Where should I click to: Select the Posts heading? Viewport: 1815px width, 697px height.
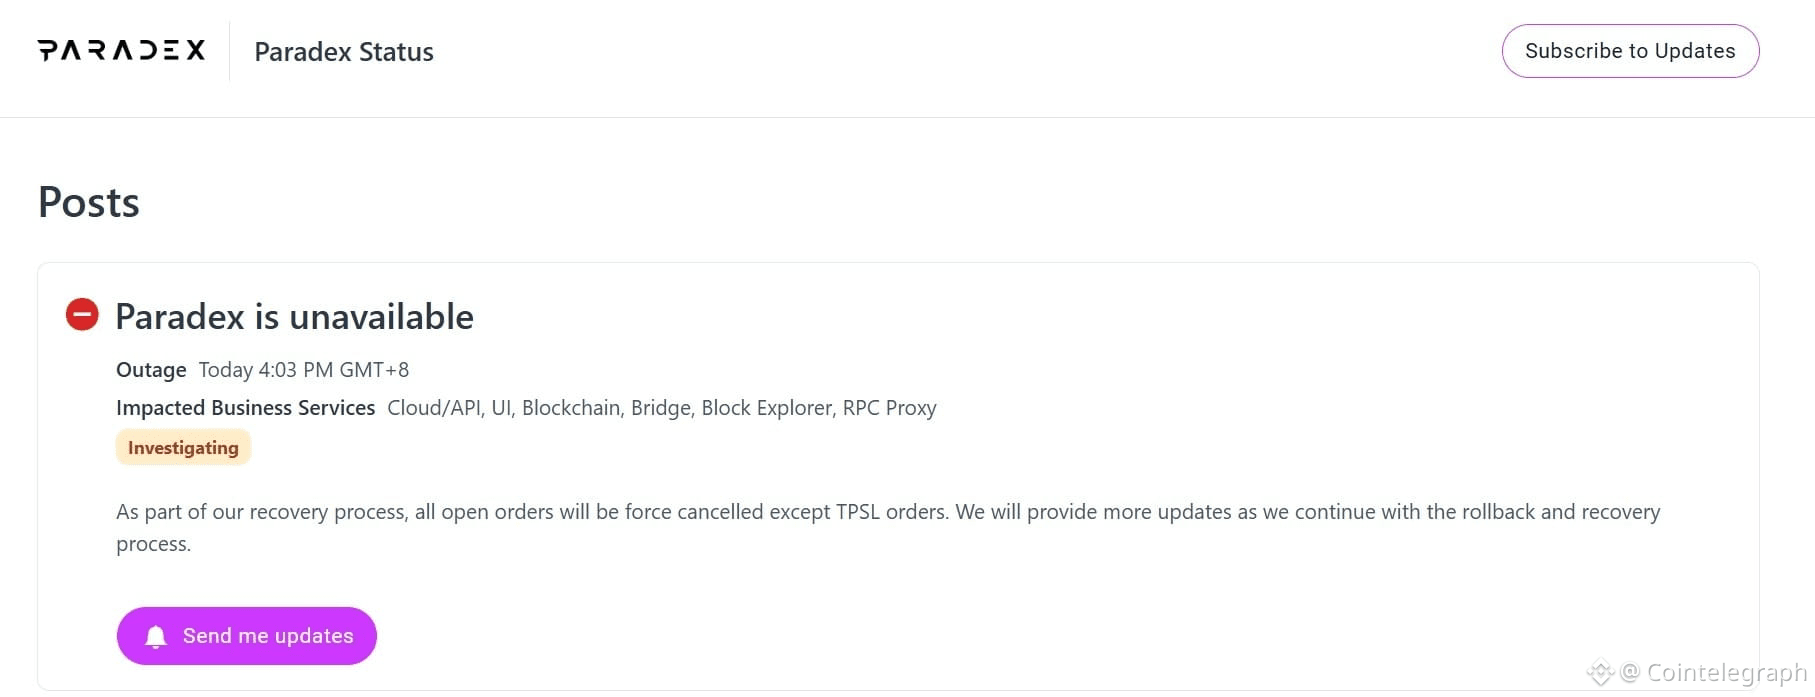click(89, 203)
